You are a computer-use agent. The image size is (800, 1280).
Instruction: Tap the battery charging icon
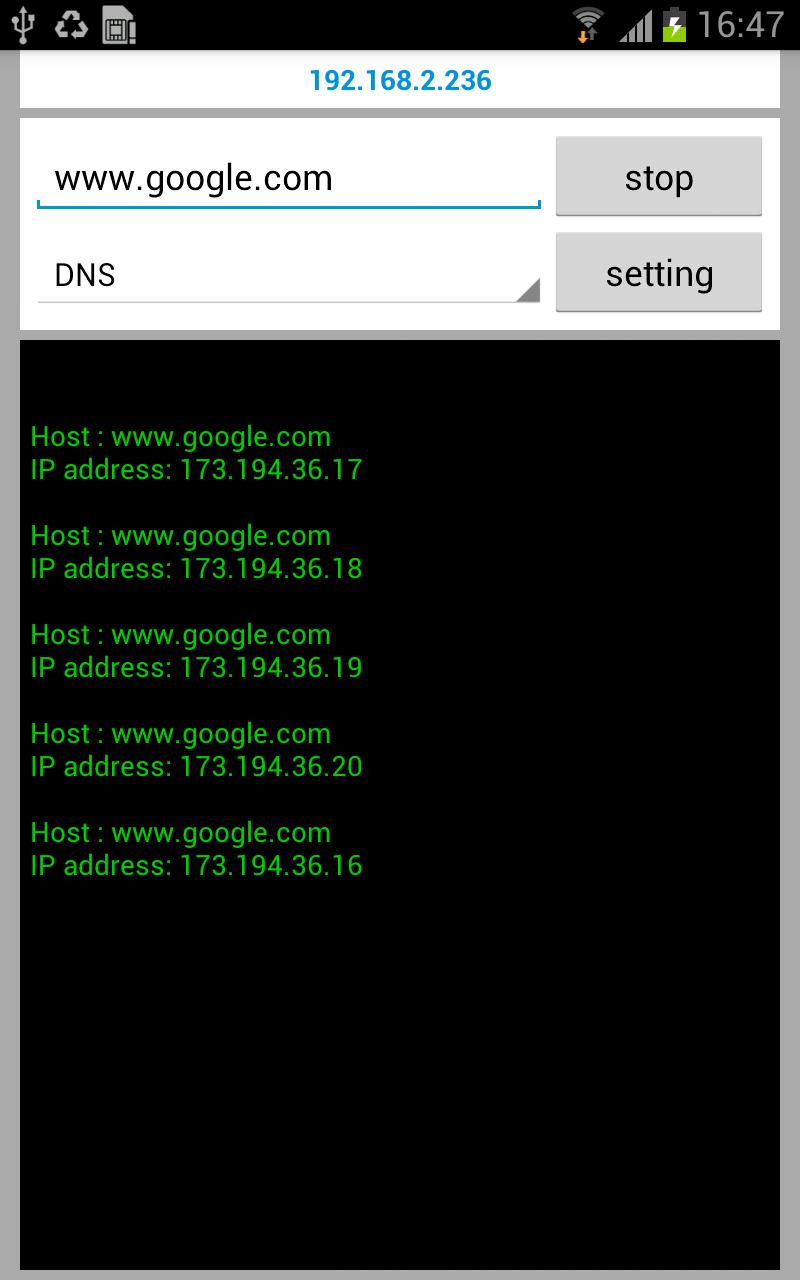pos(675,25)
